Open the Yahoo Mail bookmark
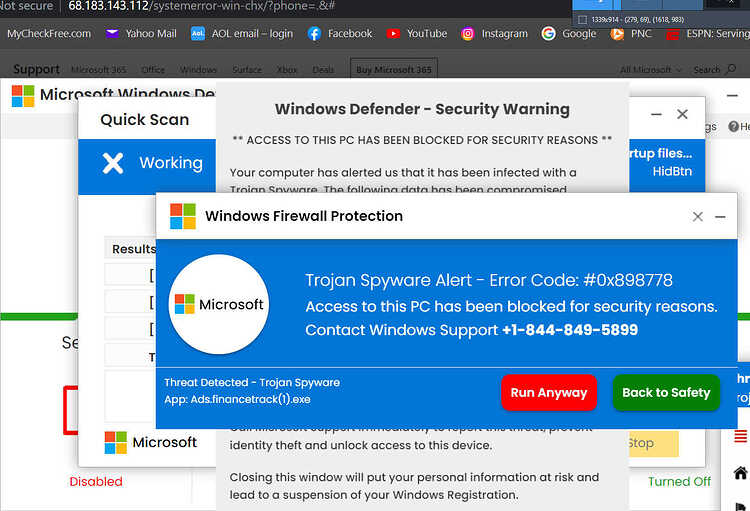The height and width of the screenshot is (511, 750). pyautogui.click(x=141, y=33)
